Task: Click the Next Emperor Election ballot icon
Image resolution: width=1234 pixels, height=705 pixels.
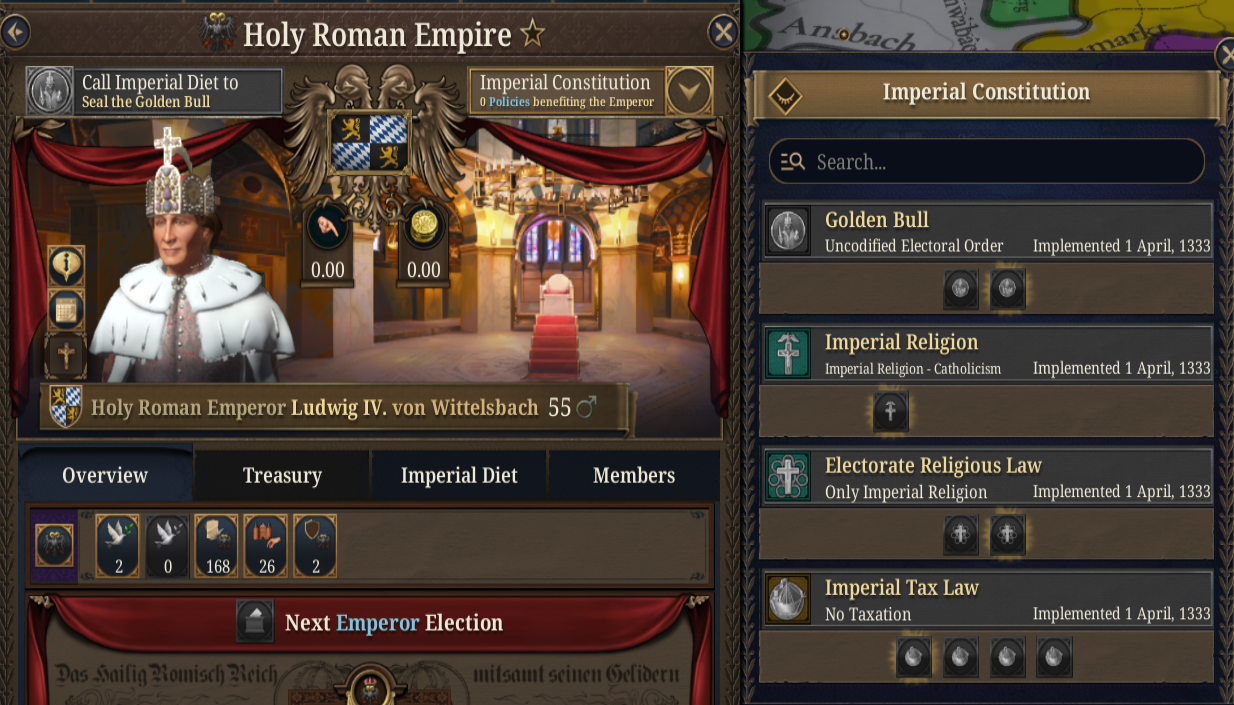Action: pos(255,622)
